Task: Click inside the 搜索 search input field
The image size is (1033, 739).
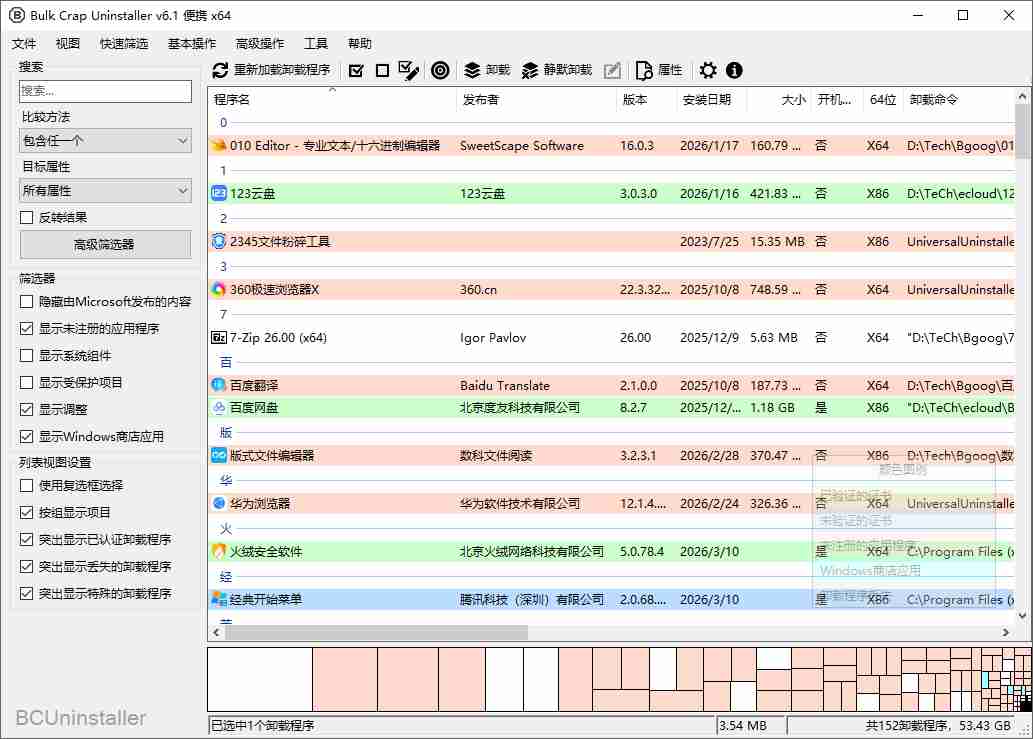Action: click(x=105, y=91)
